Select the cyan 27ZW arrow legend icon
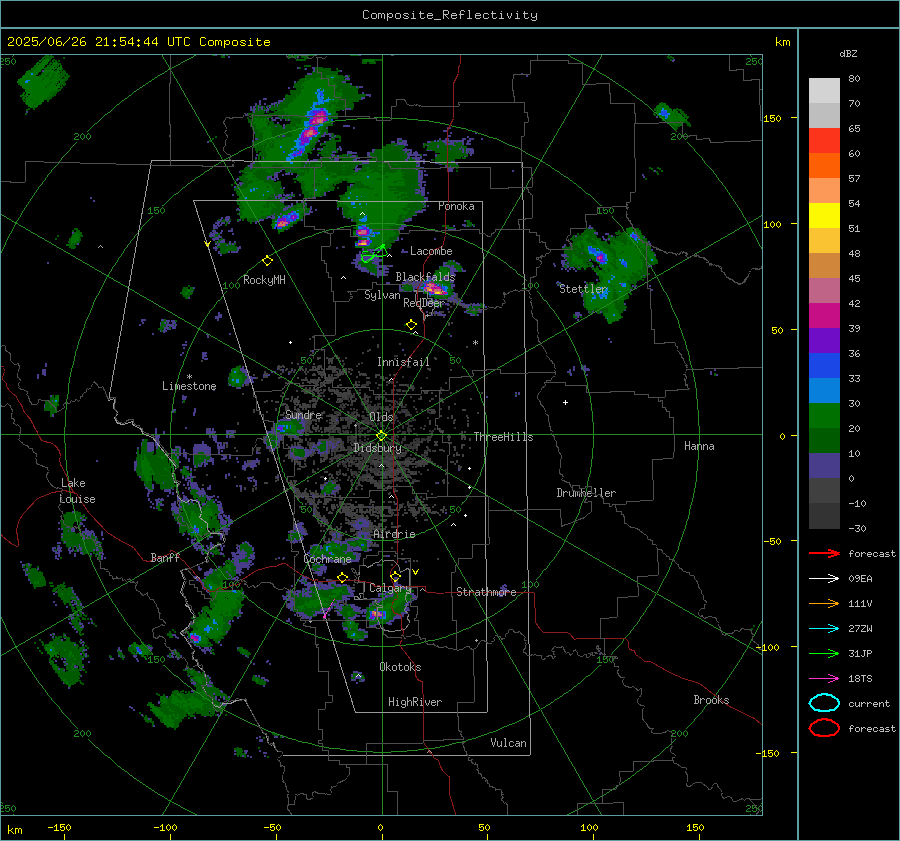 click(824, 629)
